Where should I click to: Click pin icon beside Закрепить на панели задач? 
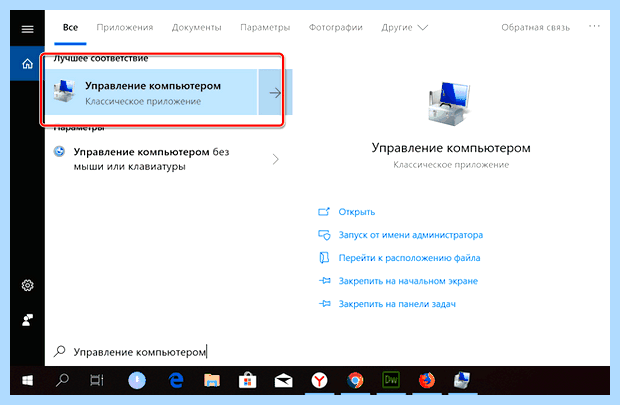point(325,304)
